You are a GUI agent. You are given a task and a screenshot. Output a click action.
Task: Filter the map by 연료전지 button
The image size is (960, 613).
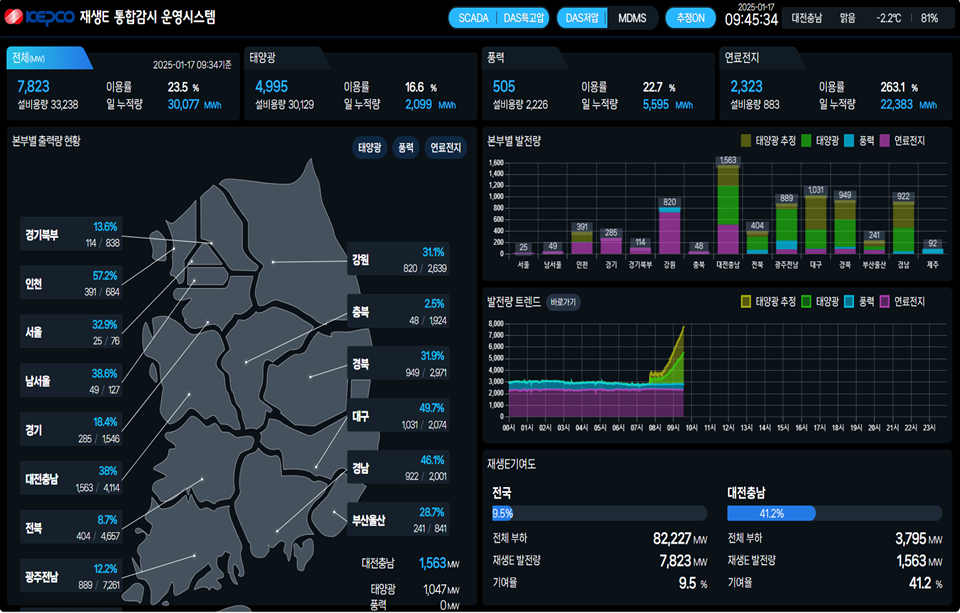click(x=445, y=148)
